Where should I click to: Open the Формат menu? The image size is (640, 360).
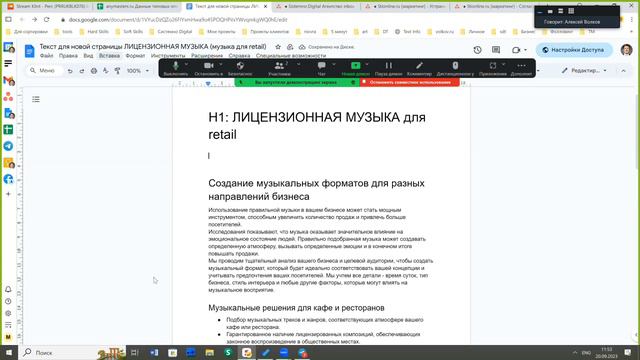135,56
